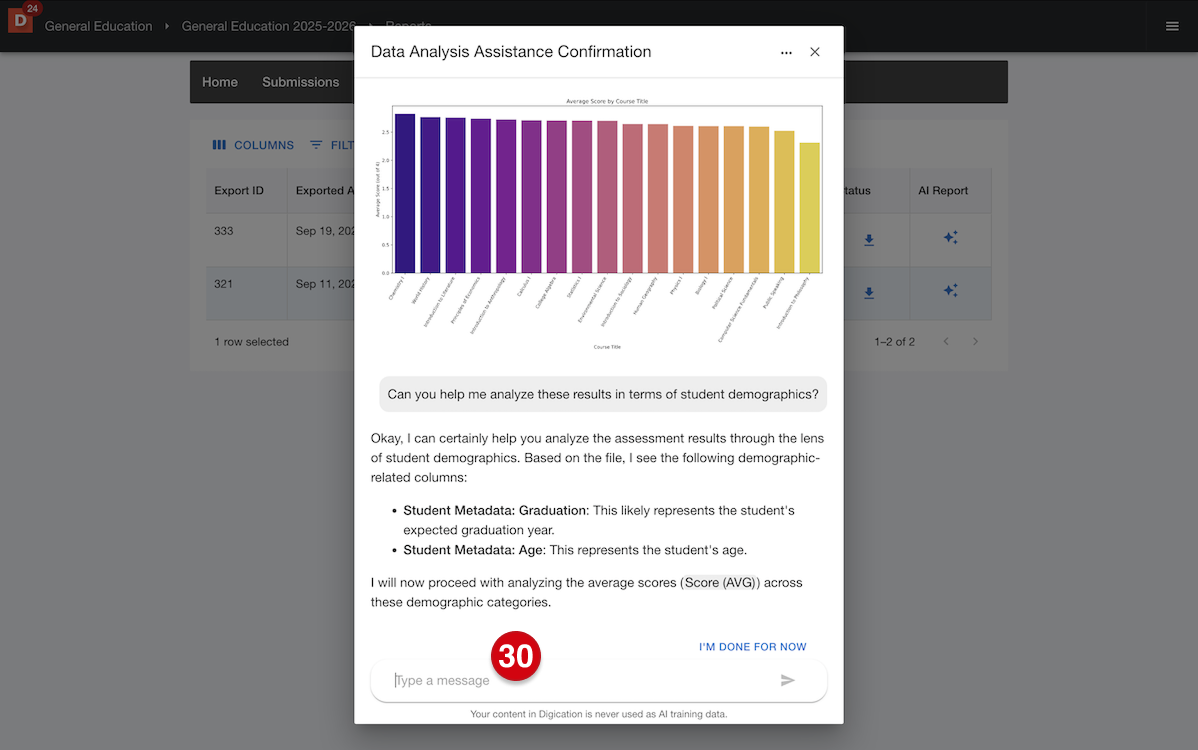
Task: Click I'M DONE FOR NOW
Action: click(x=753, y=647)
